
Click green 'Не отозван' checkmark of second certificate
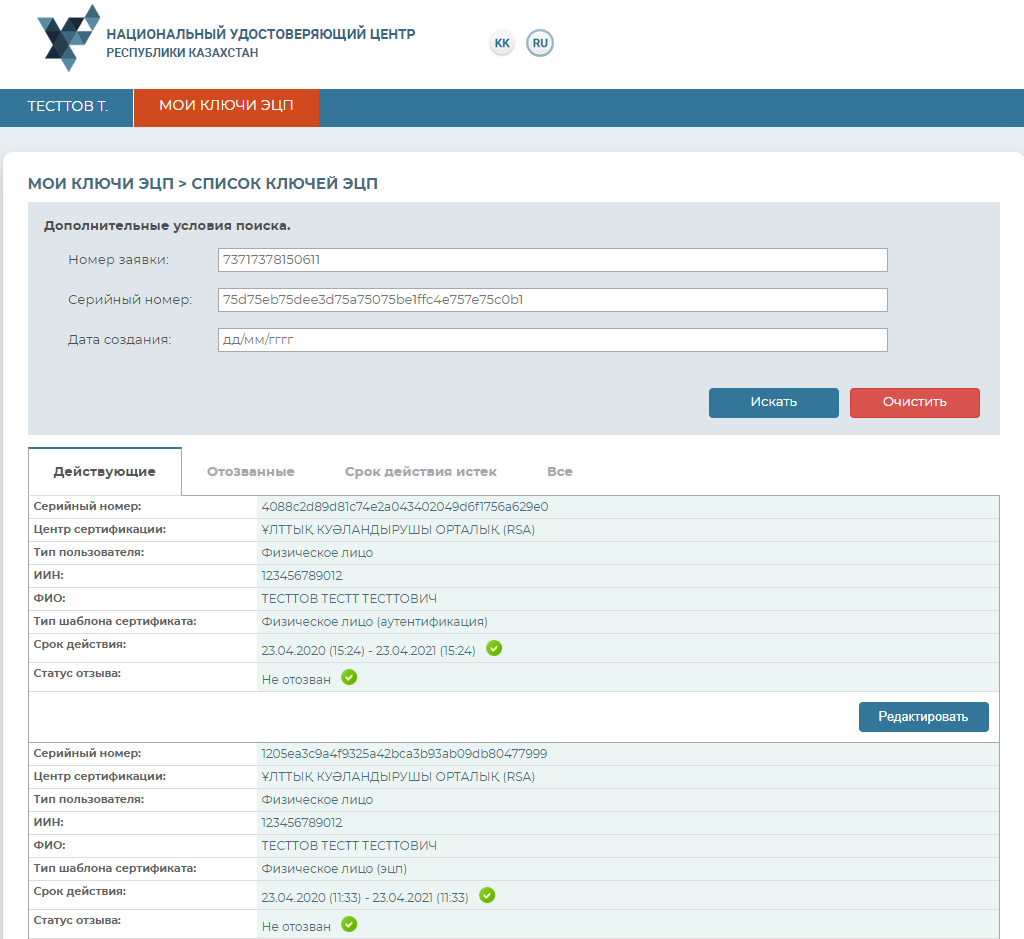pos(349,924)
